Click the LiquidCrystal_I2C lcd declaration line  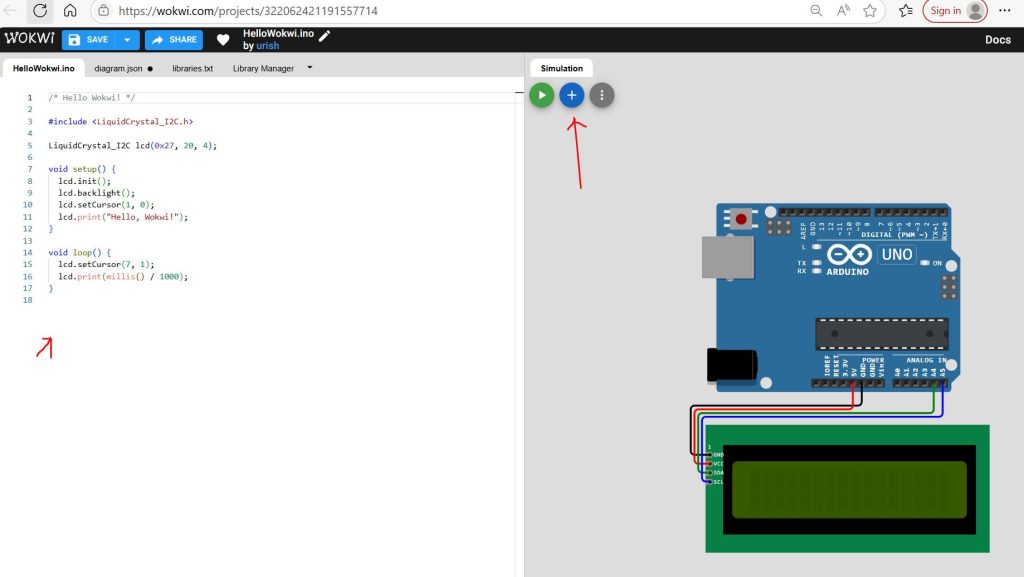click(132, 146)
